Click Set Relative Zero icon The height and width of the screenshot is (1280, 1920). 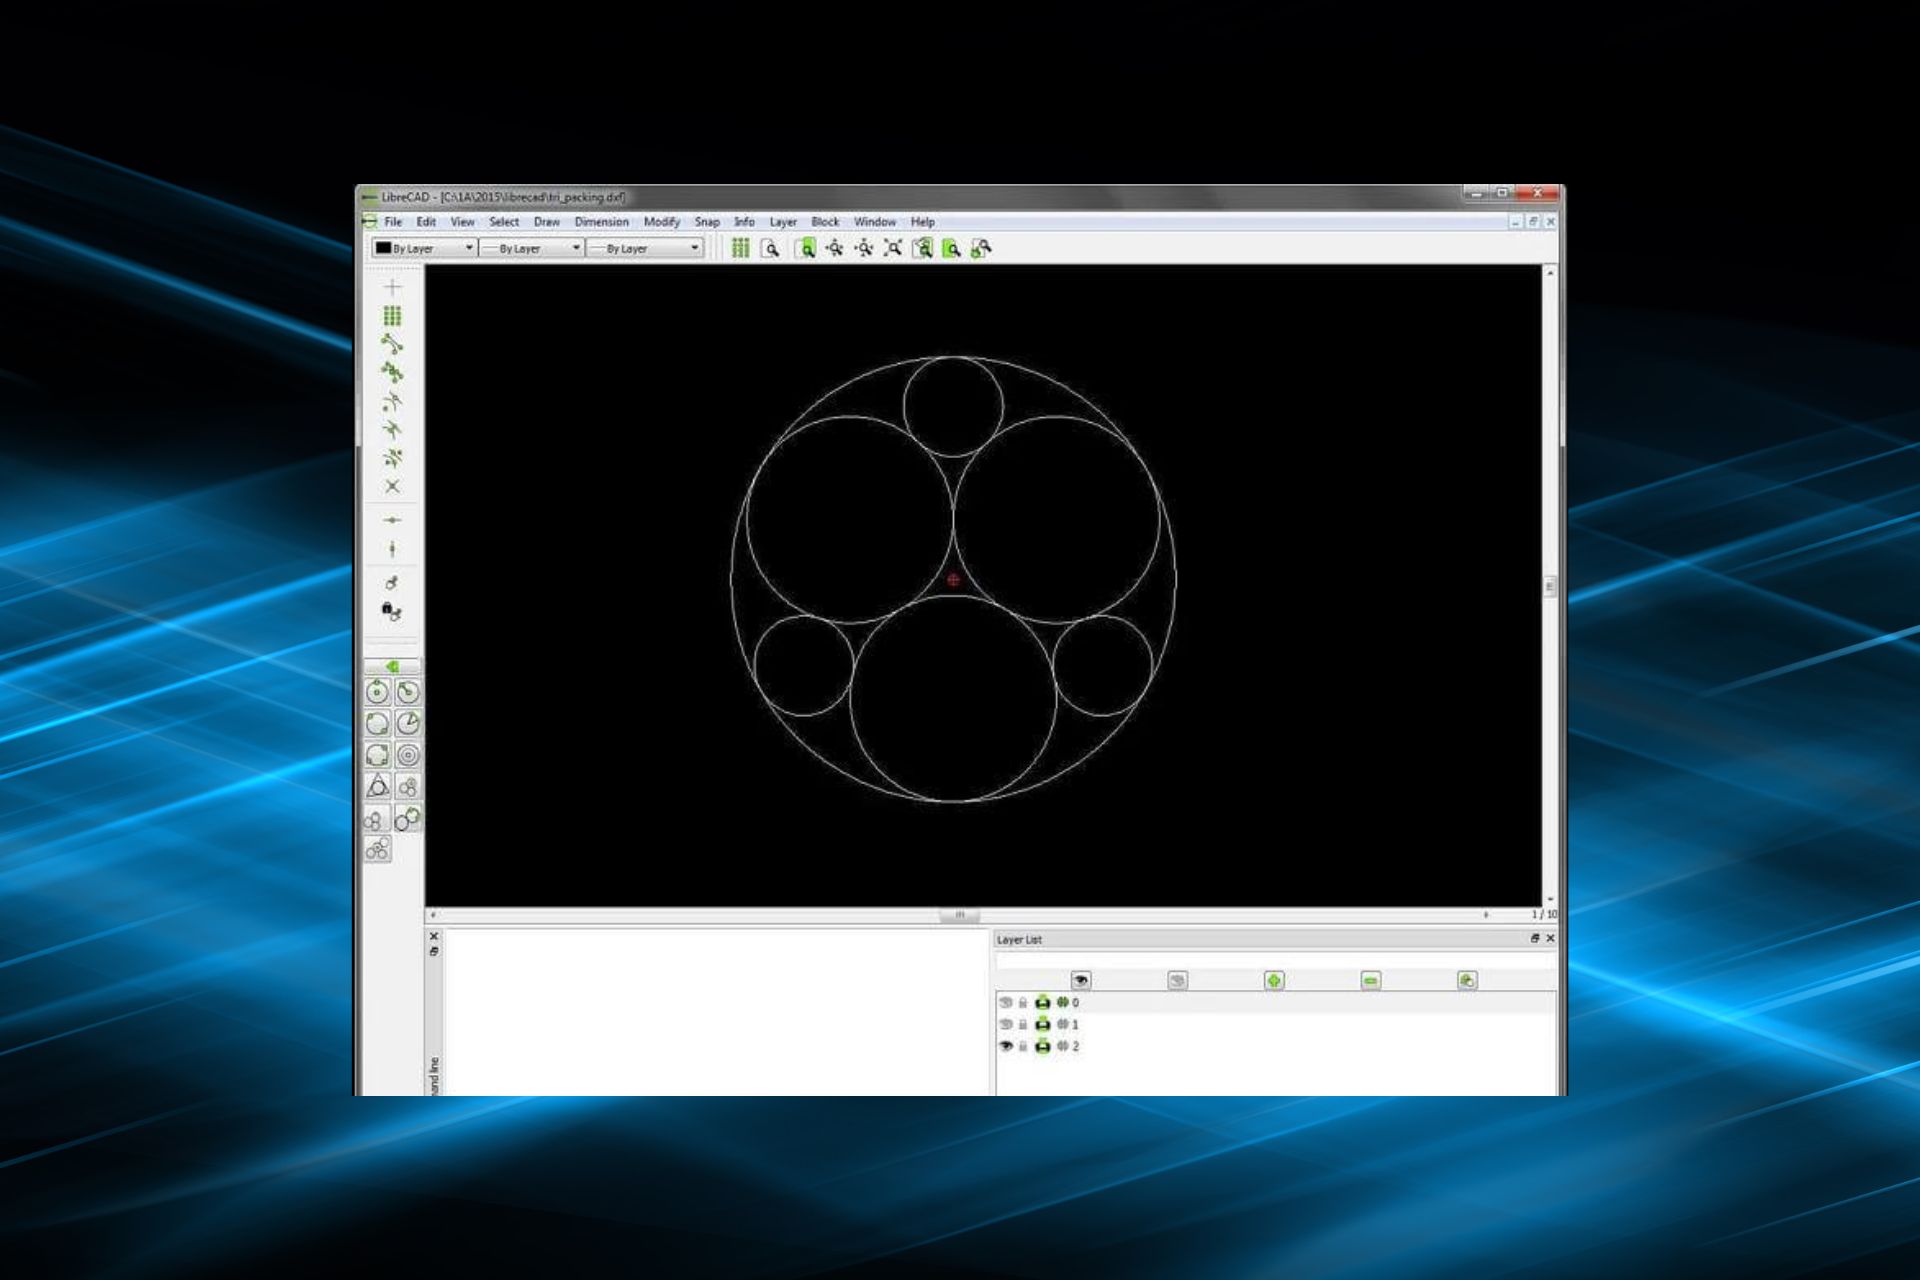click(x=392, y=582)
